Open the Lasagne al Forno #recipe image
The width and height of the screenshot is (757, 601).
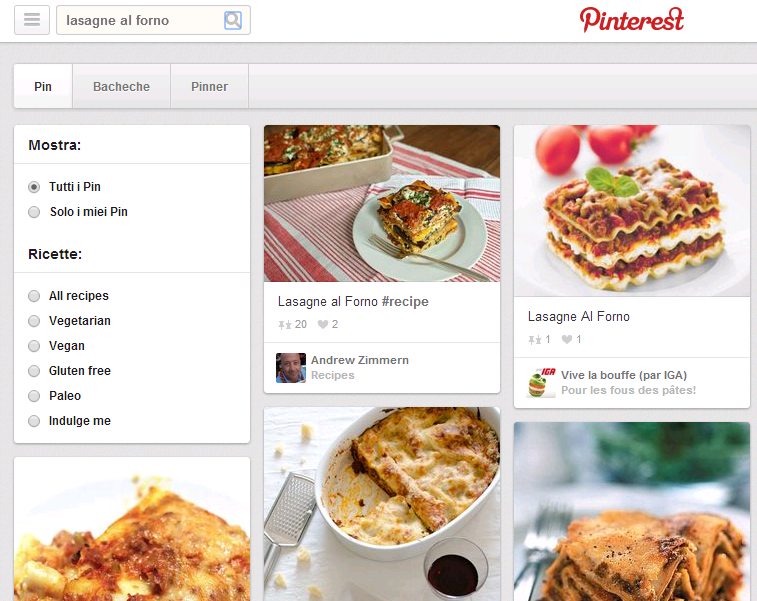[382, 203]
